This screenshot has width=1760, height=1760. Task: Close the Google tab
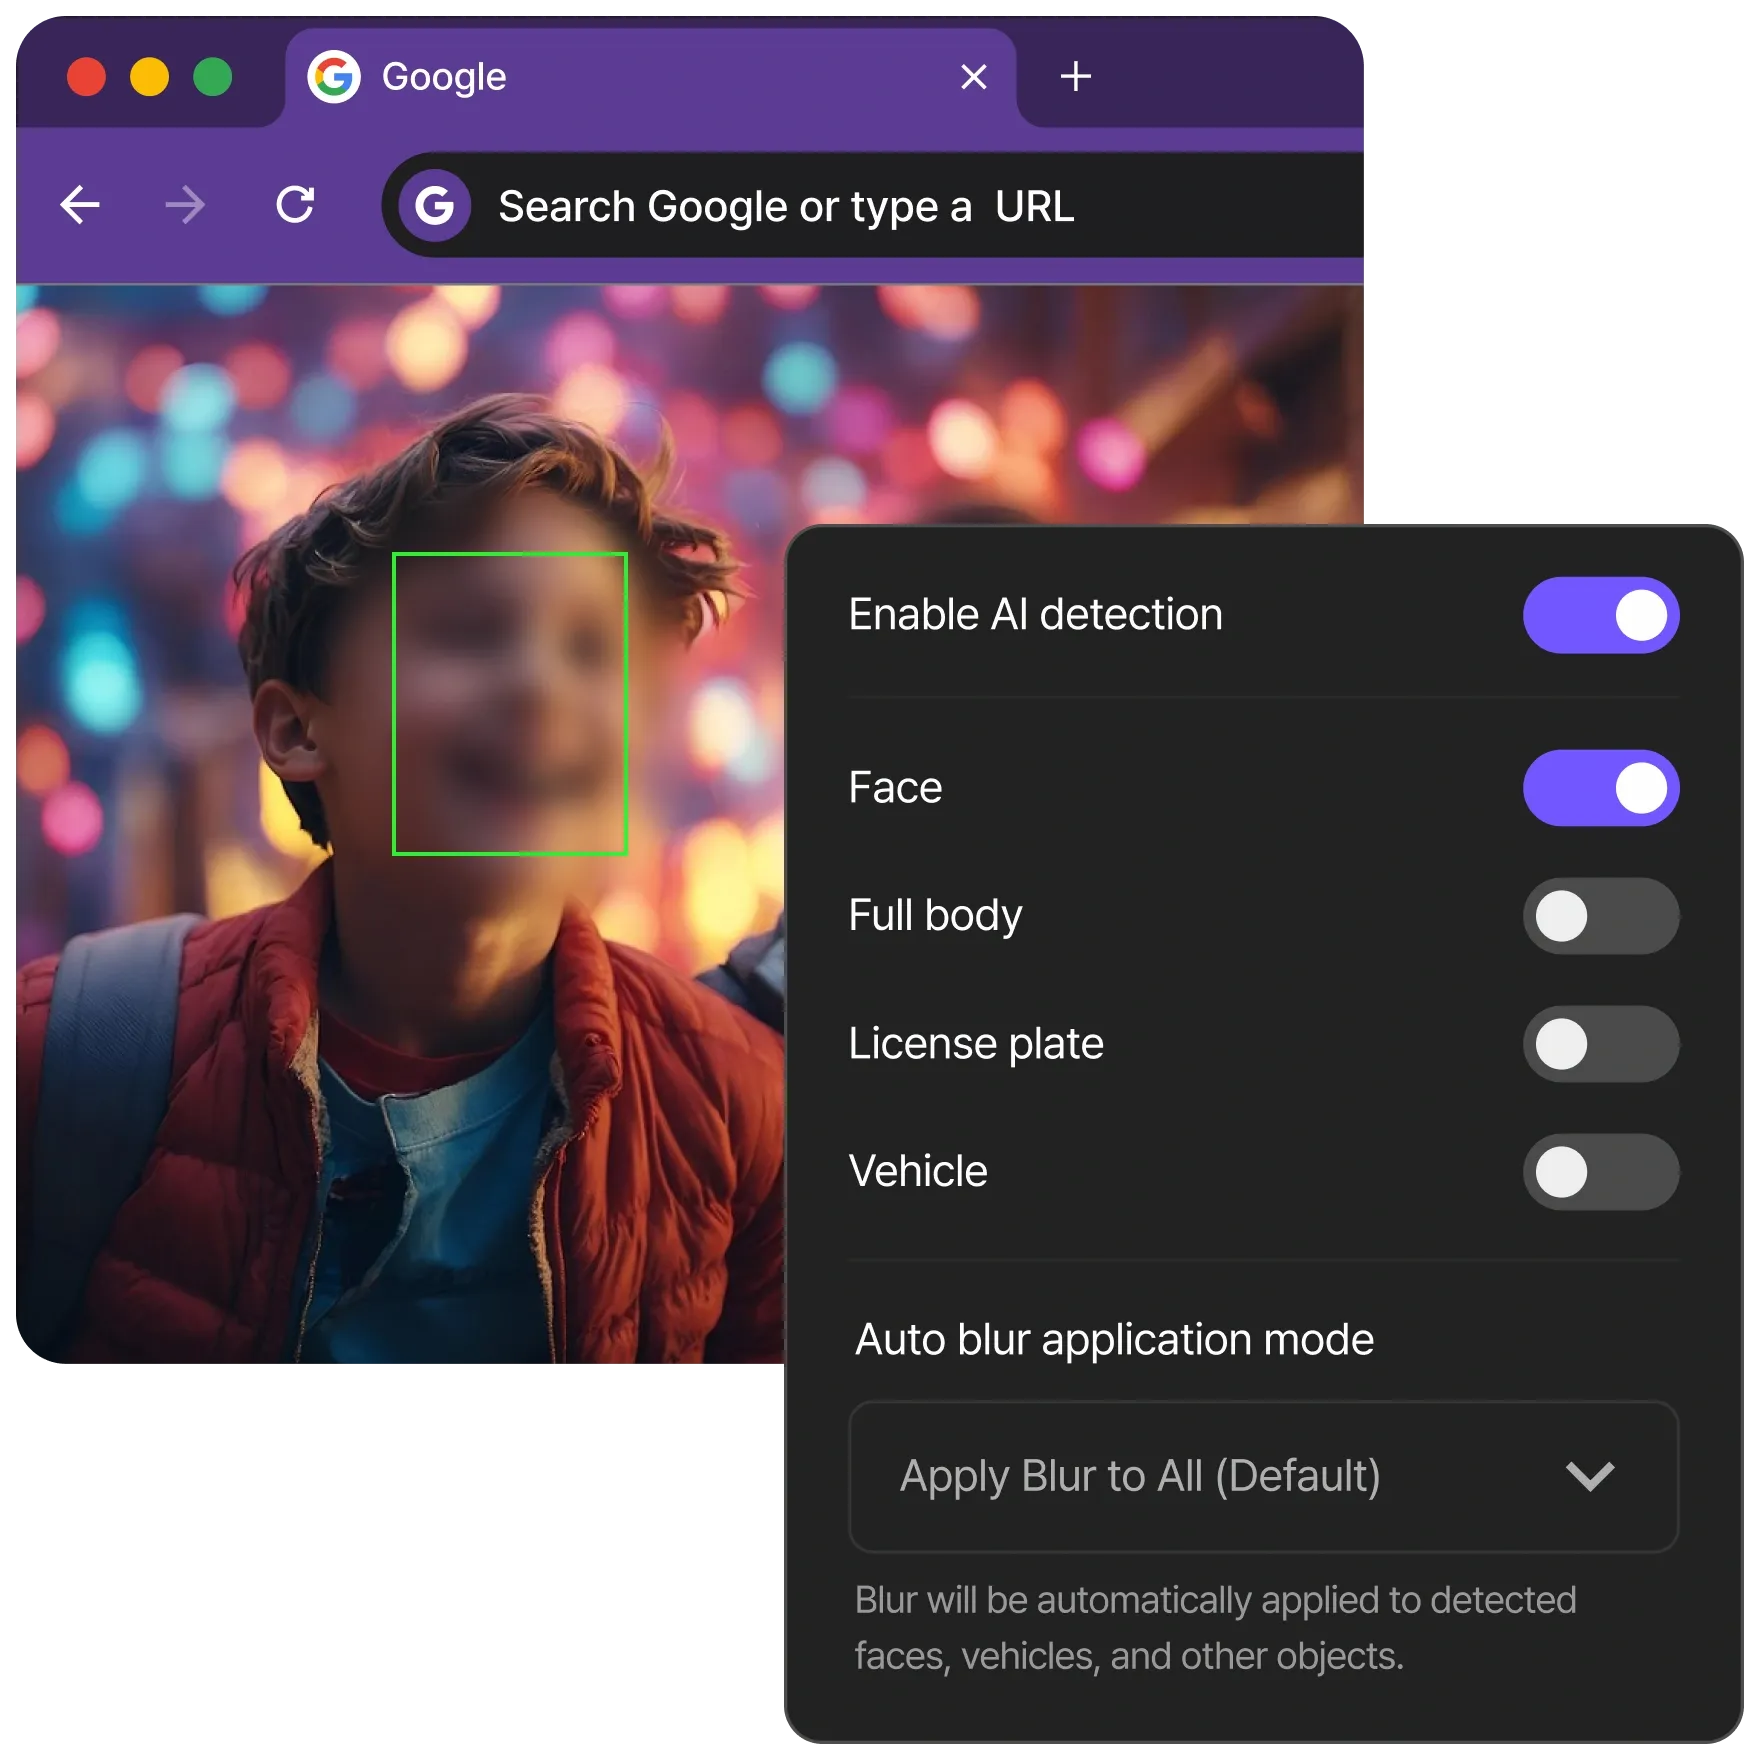point(973,77)
